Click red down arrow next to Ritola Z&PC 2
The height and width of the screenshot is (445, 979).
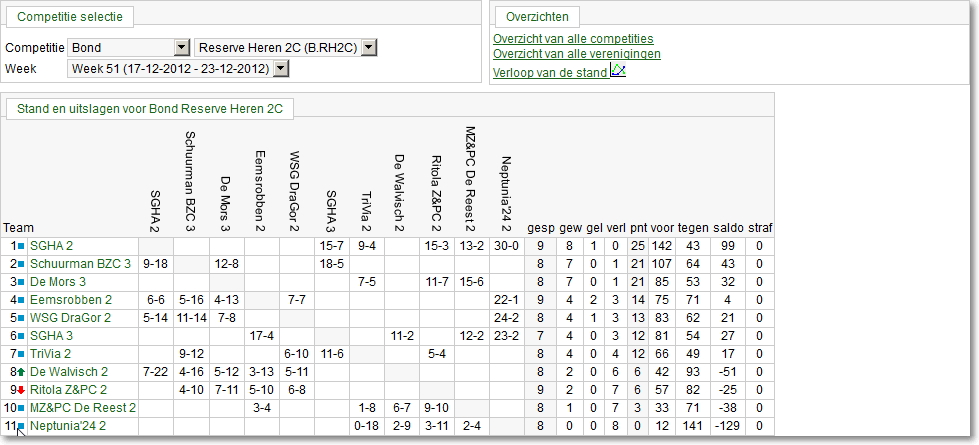pos(21,390)
